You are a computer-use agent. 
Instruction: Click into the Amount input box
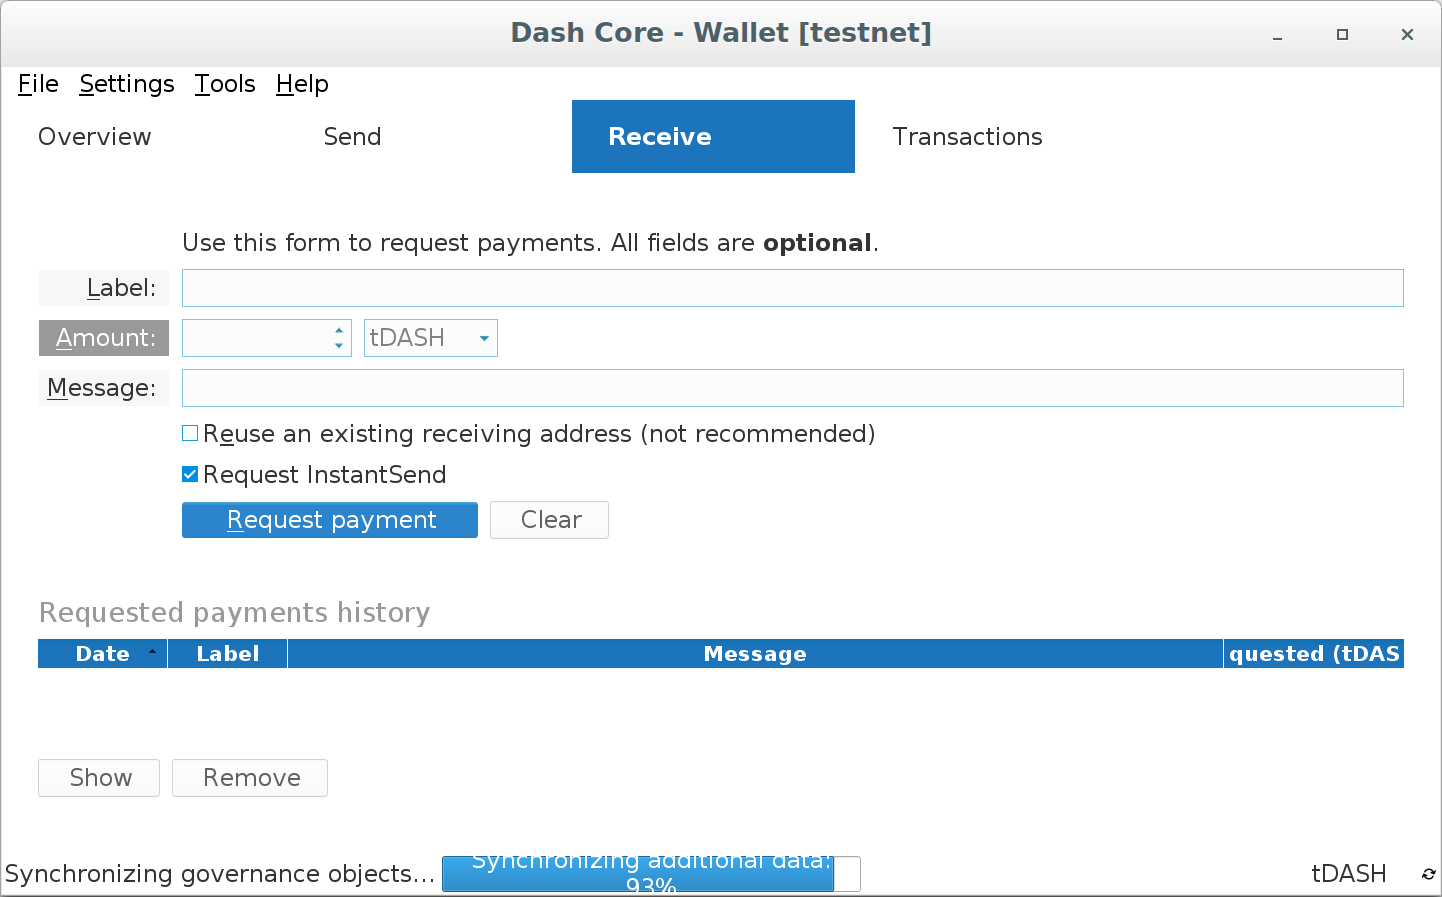click(256, 338)
